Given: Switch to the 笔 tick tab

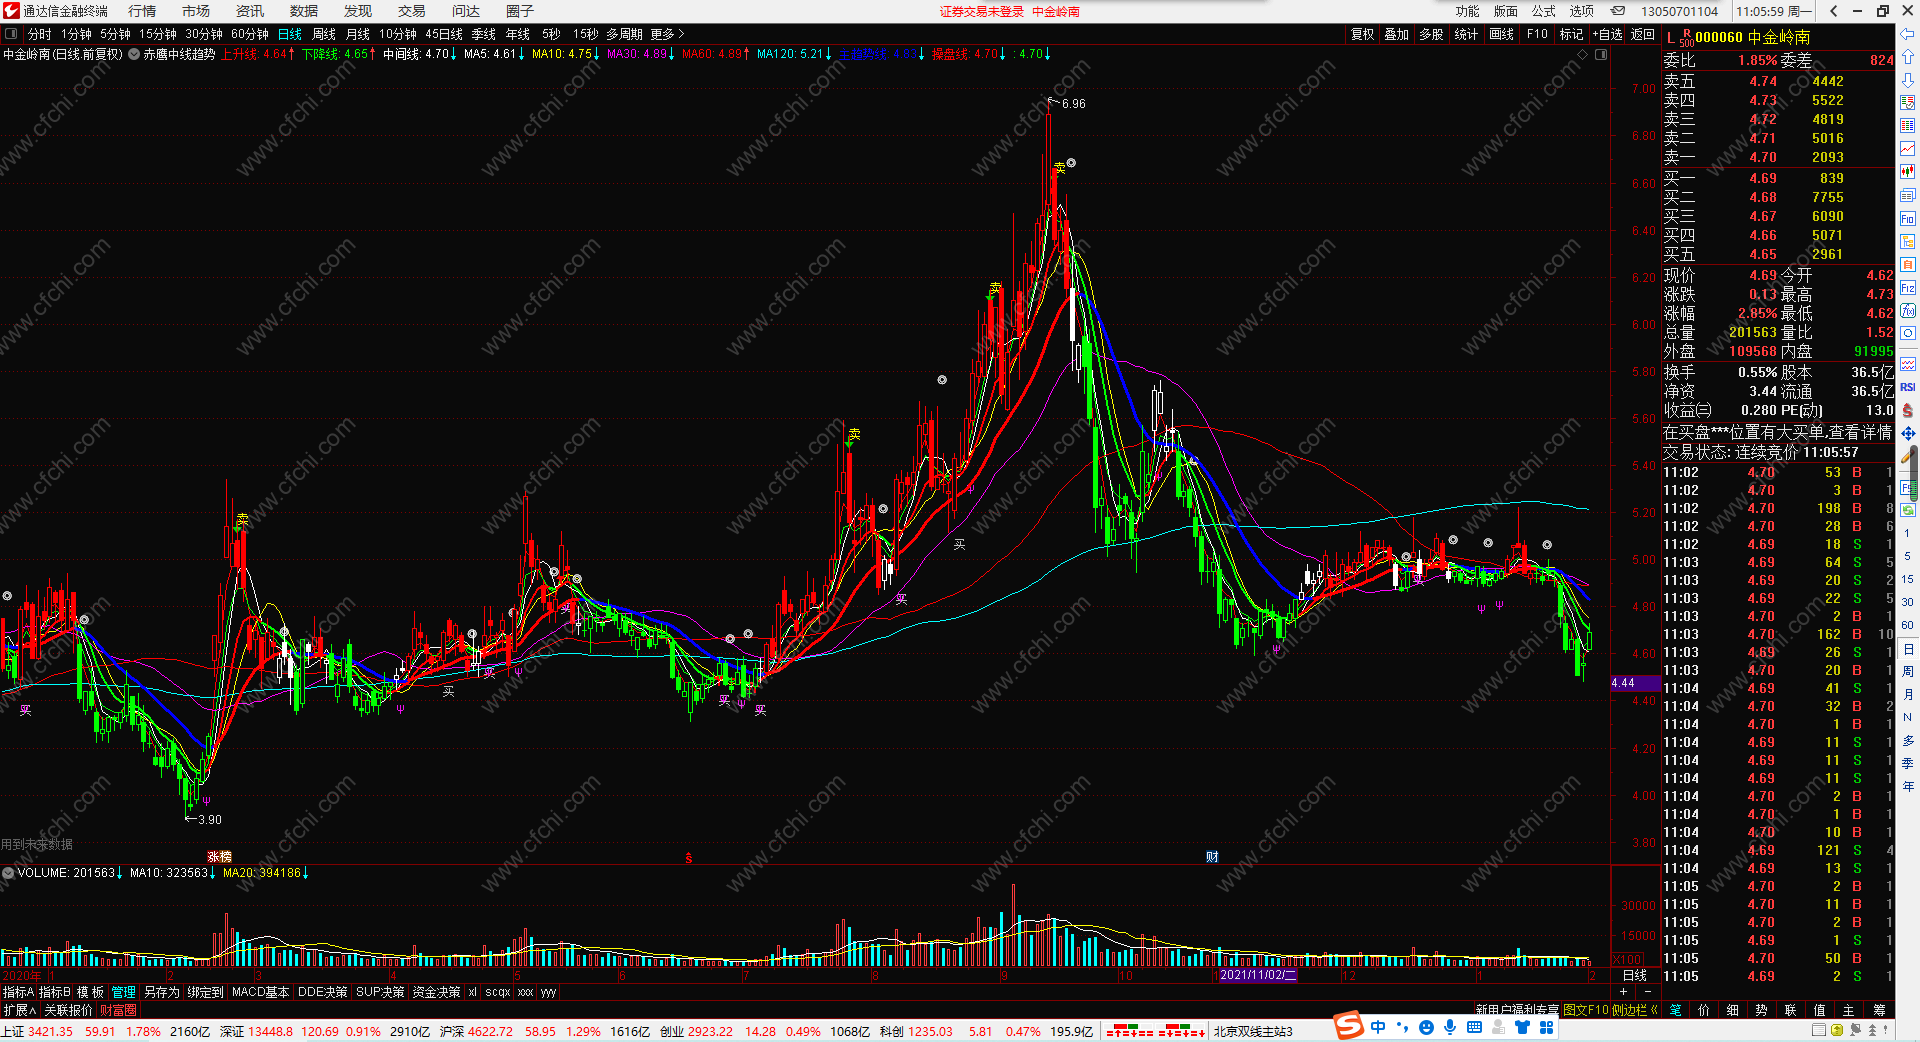Looking at the screenshot, I should 1676,1010.
